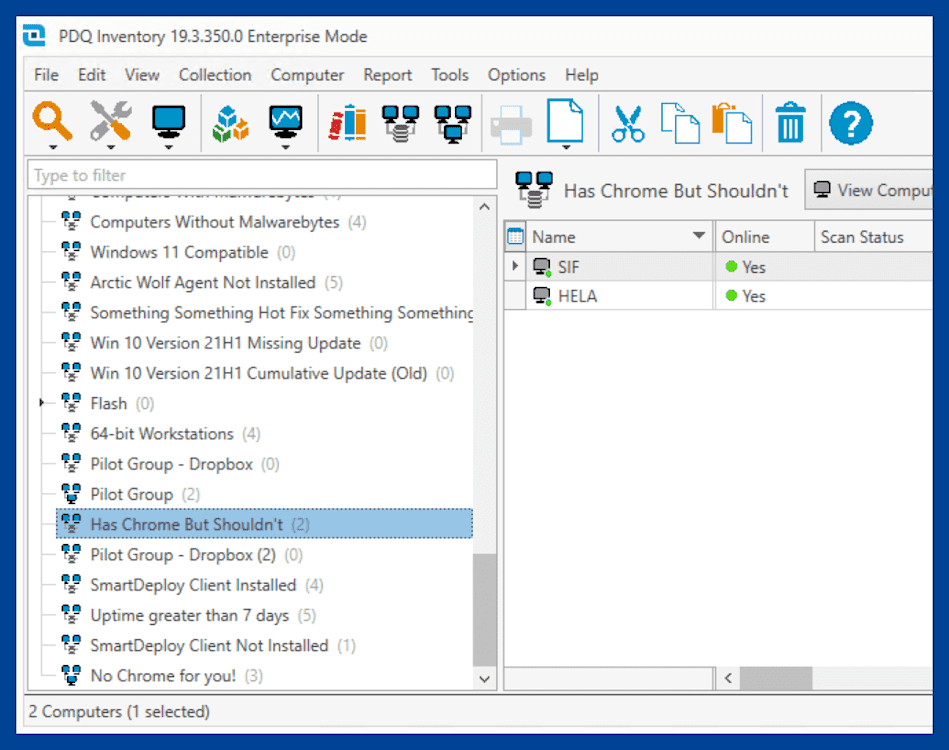Image resolution: width=949 pixels, height=750 pixels.
Task: Open the Computer menu
Action: pos(307,75)
